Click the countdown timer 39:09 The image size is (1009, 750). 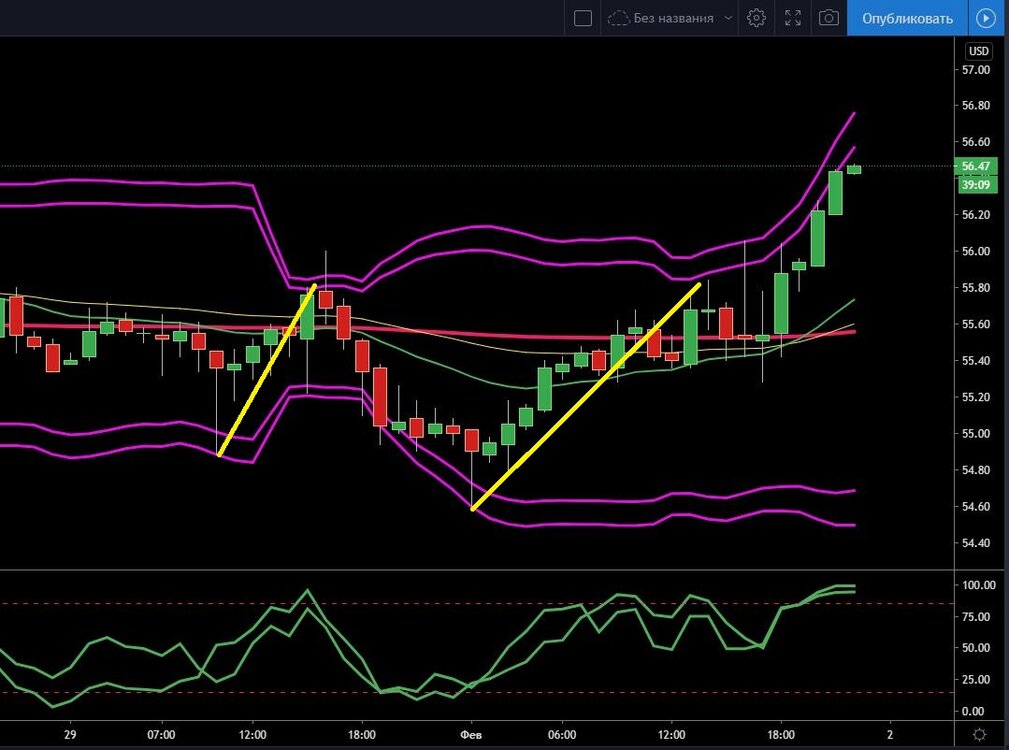(976, 185)
